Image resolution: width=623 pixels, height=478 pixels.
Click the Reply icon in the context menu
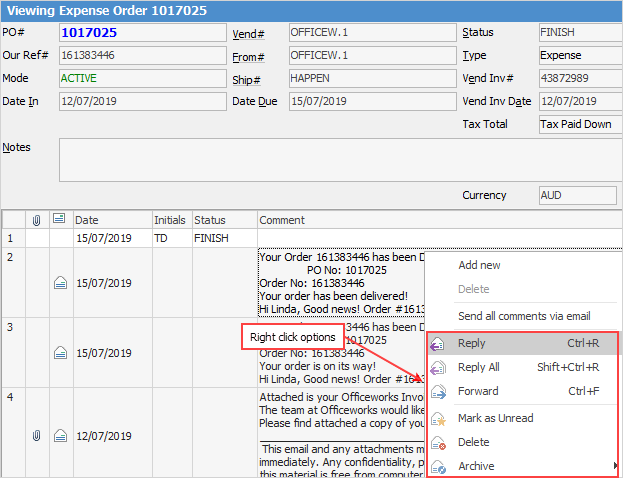pyautogui.click(x=438, y=344)
